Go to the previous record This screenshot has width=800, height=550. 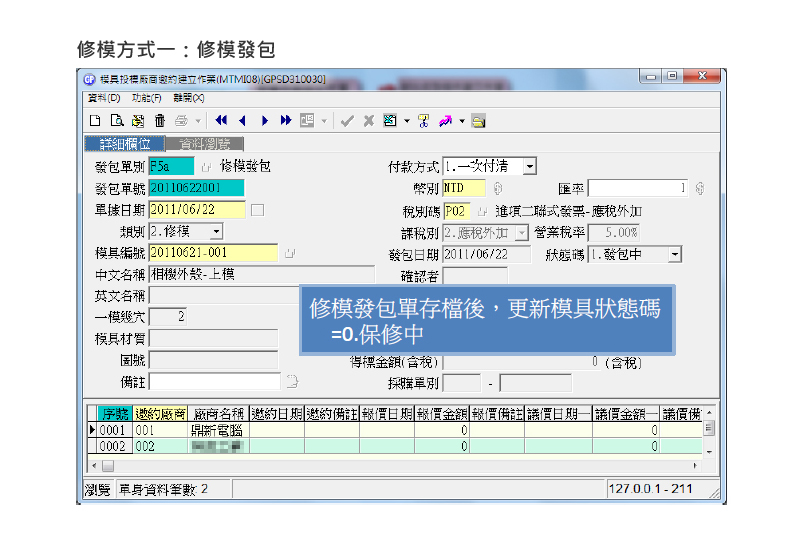[242, 121]
